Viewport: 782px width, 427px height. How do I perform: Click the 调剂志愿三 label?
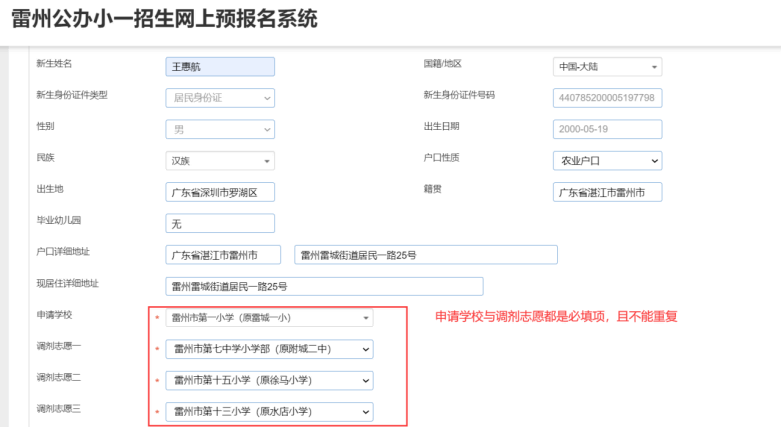coord(58,410)
